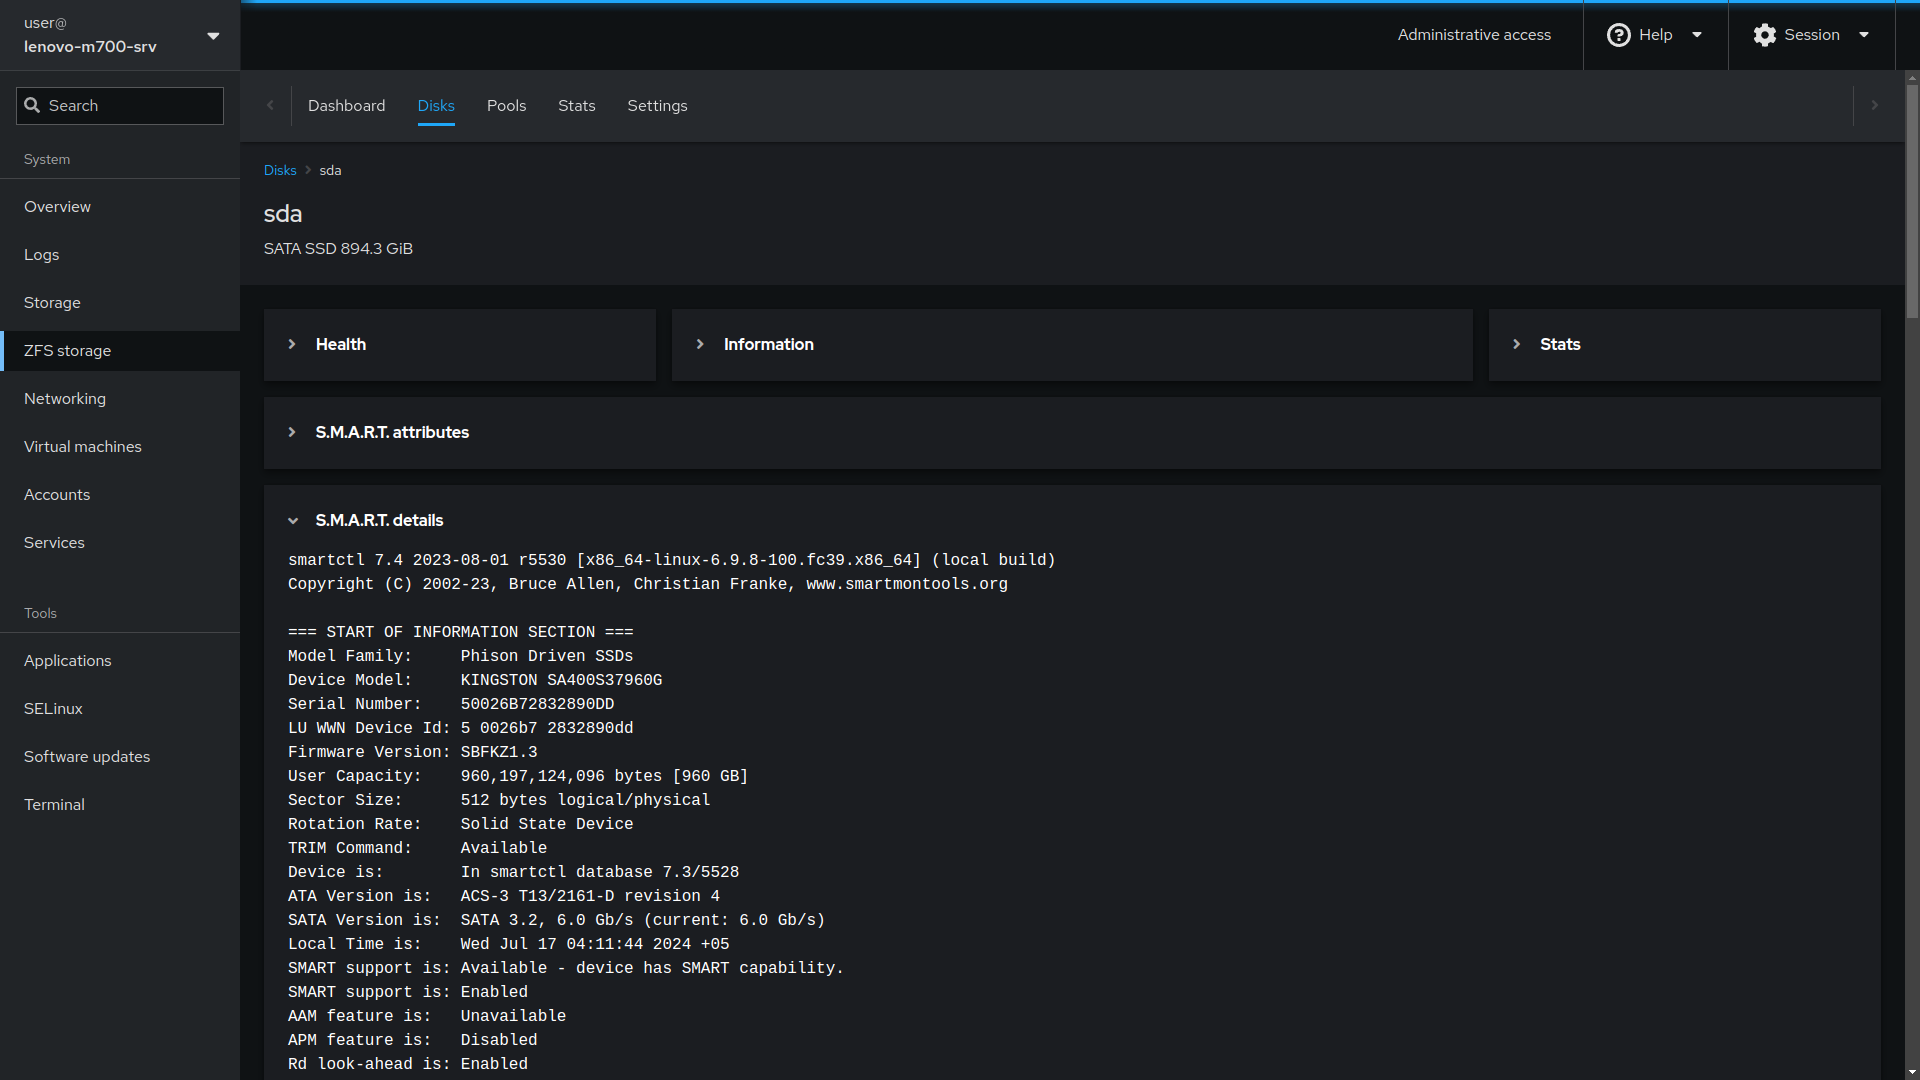Click the page vertical scrollbar thumb

(x=1912, y=200)
